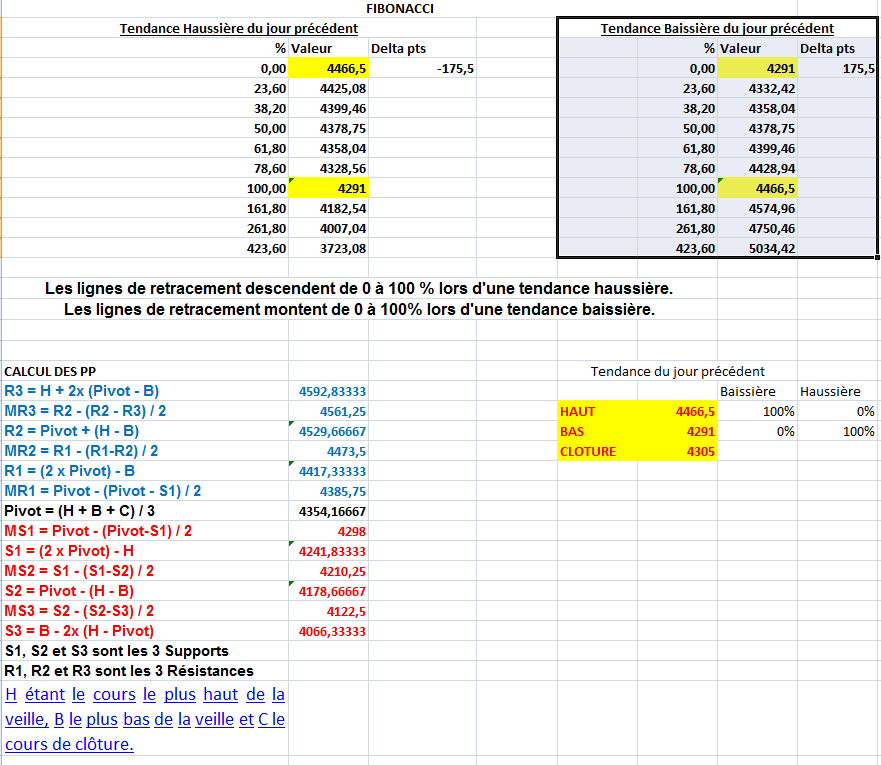Image resolution: width=881 pixels, height=765 pixels.
Task: Click the 'R2 = Pivot + (H - B)' label
Action: (72, 431)
